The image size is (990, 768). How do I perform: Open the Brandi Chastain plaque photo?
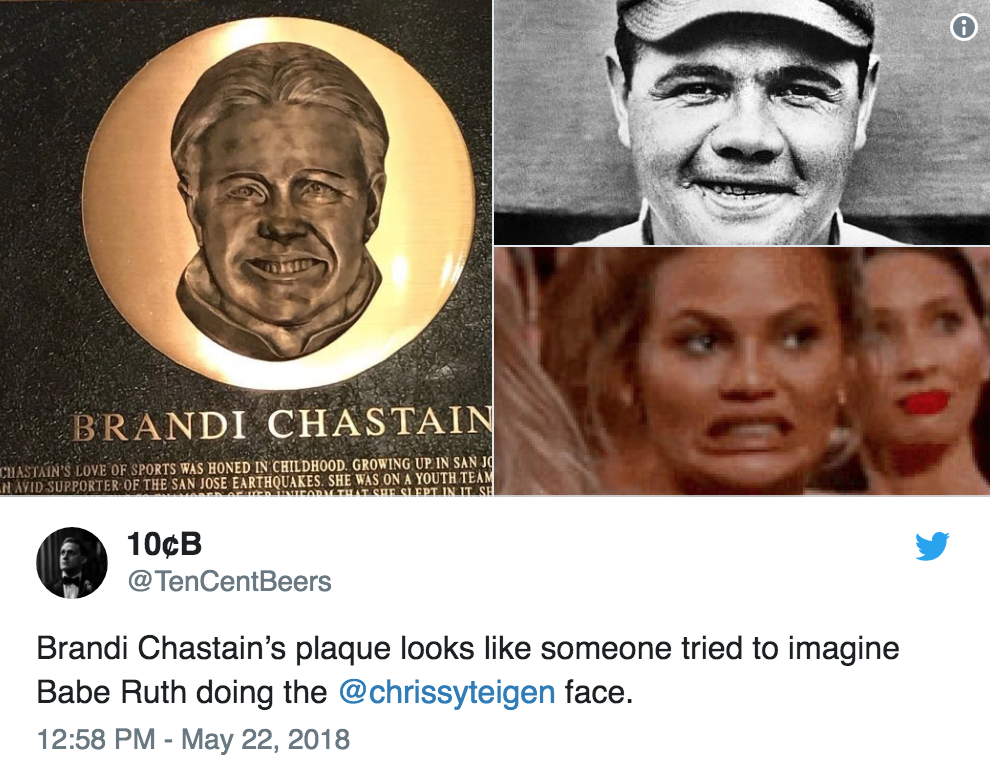click(246, 247)
